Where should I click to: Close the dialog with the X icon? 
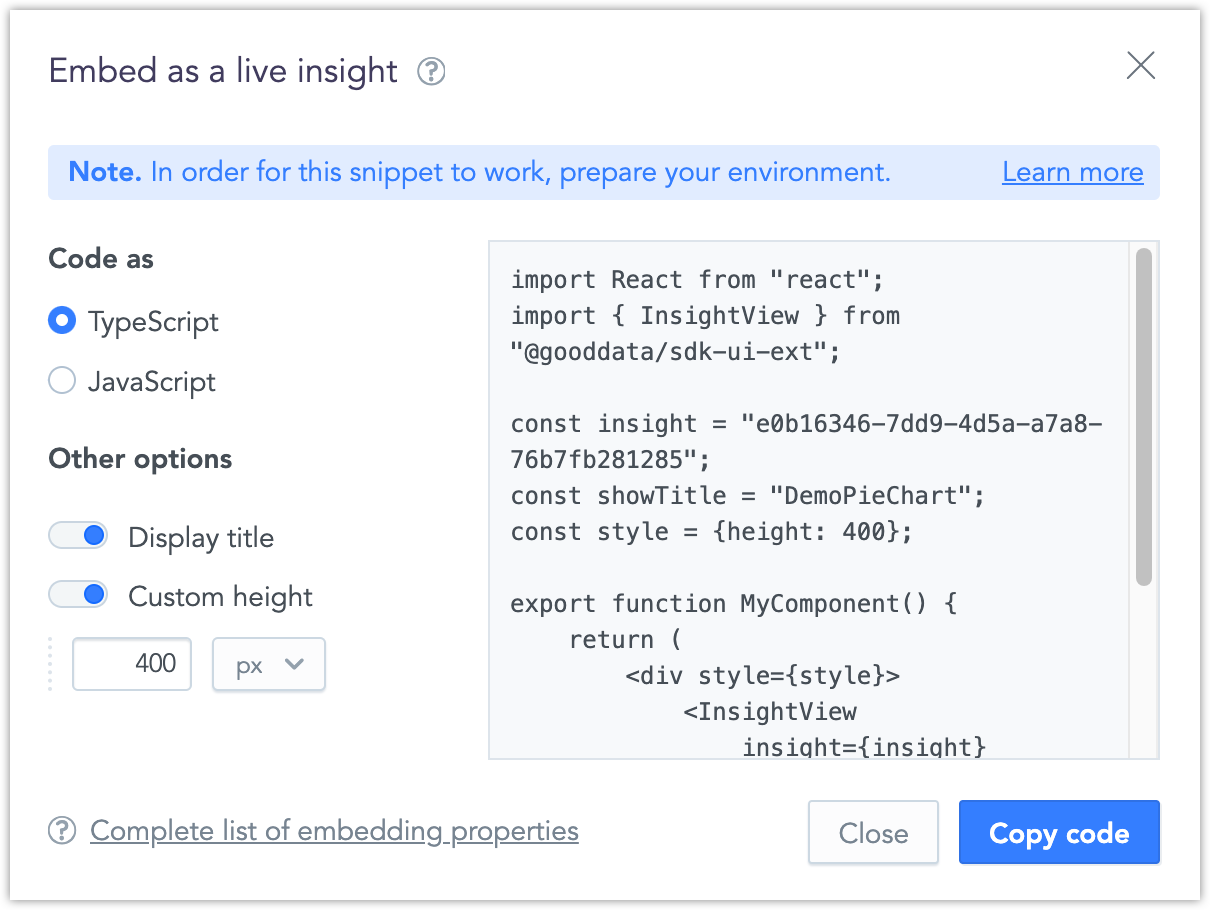tap(1141, 66)
